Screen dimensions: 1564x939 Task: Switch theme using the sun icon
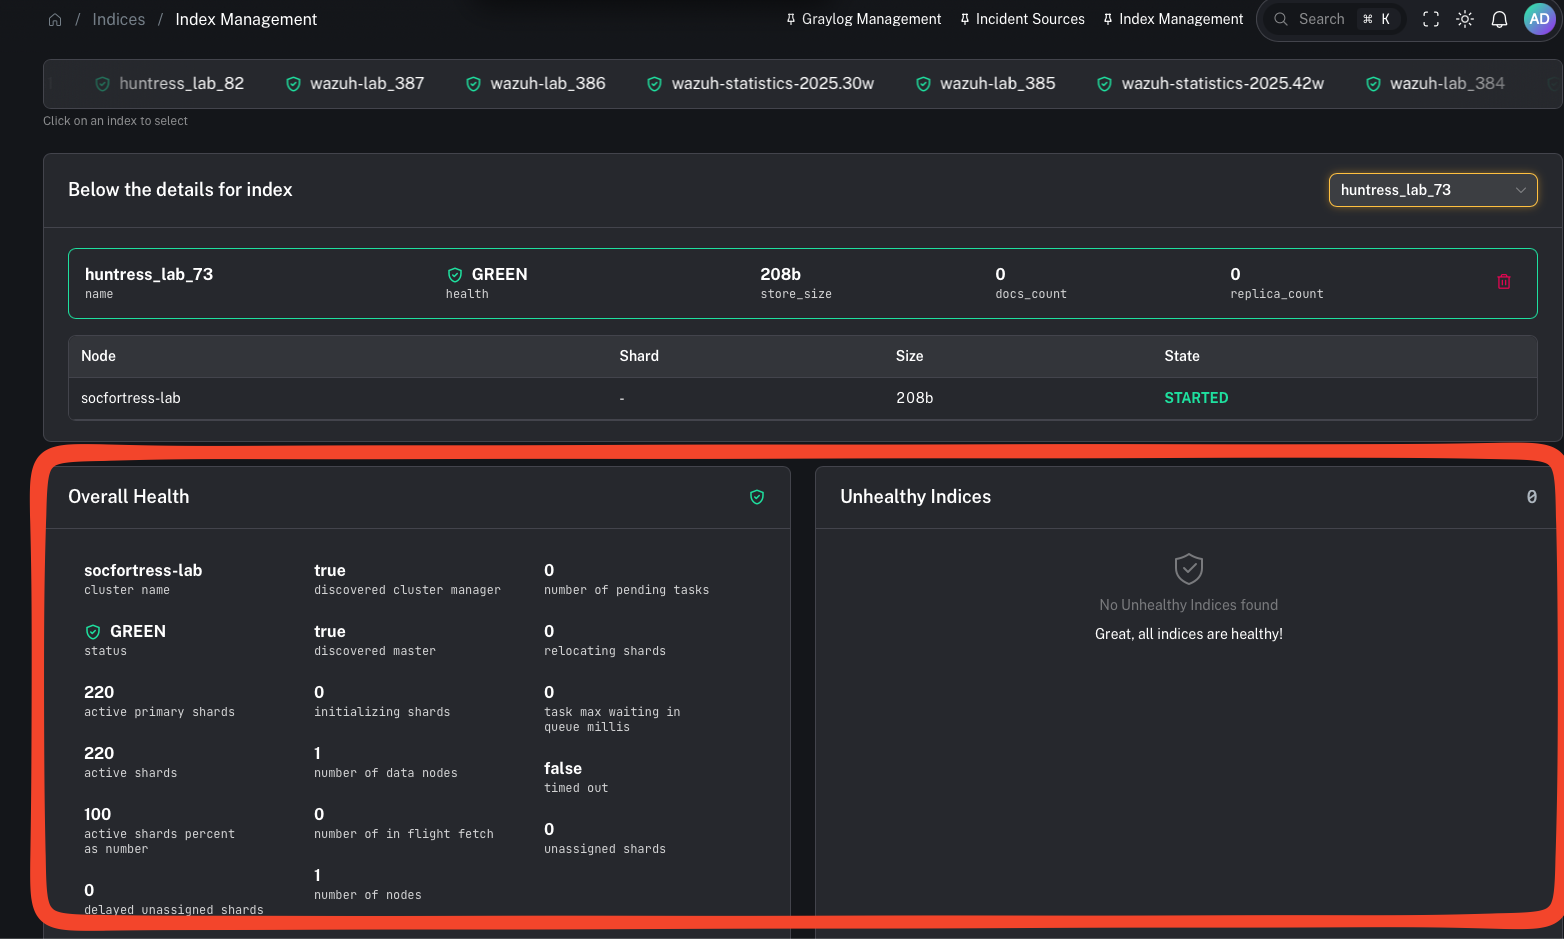(1465, 19)
